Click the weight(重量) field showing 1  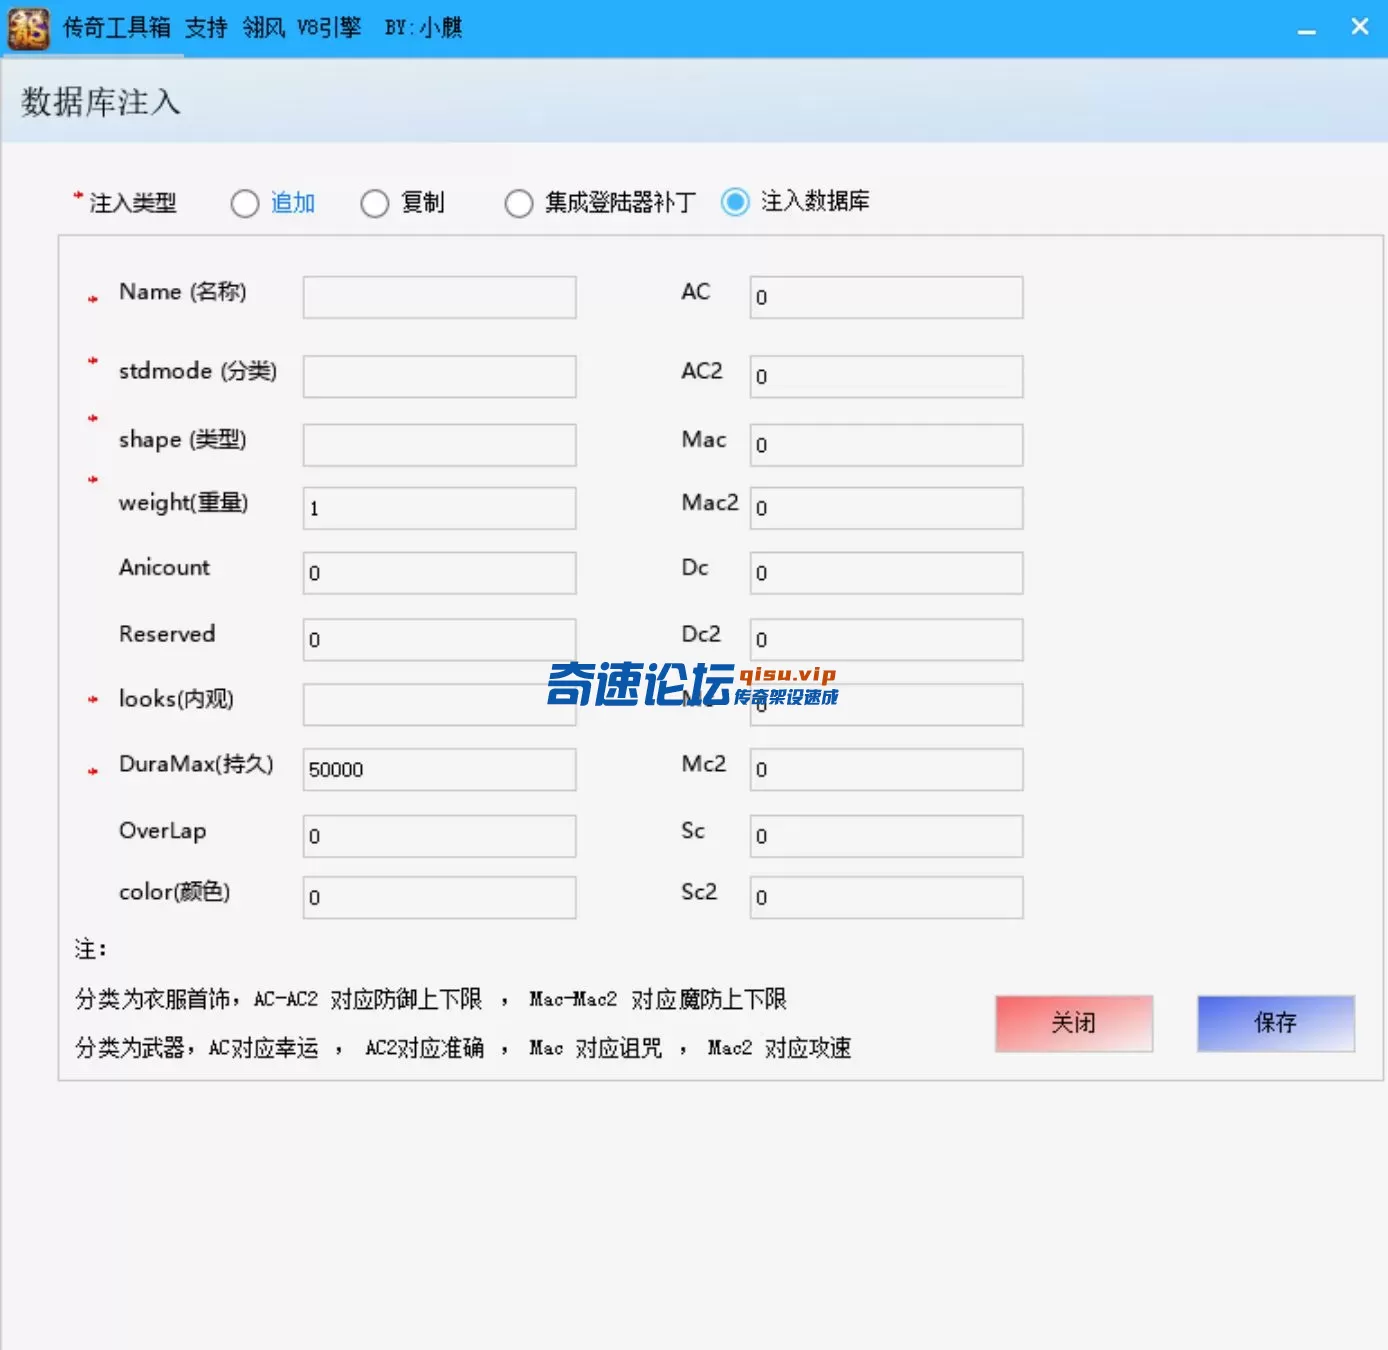439,508
